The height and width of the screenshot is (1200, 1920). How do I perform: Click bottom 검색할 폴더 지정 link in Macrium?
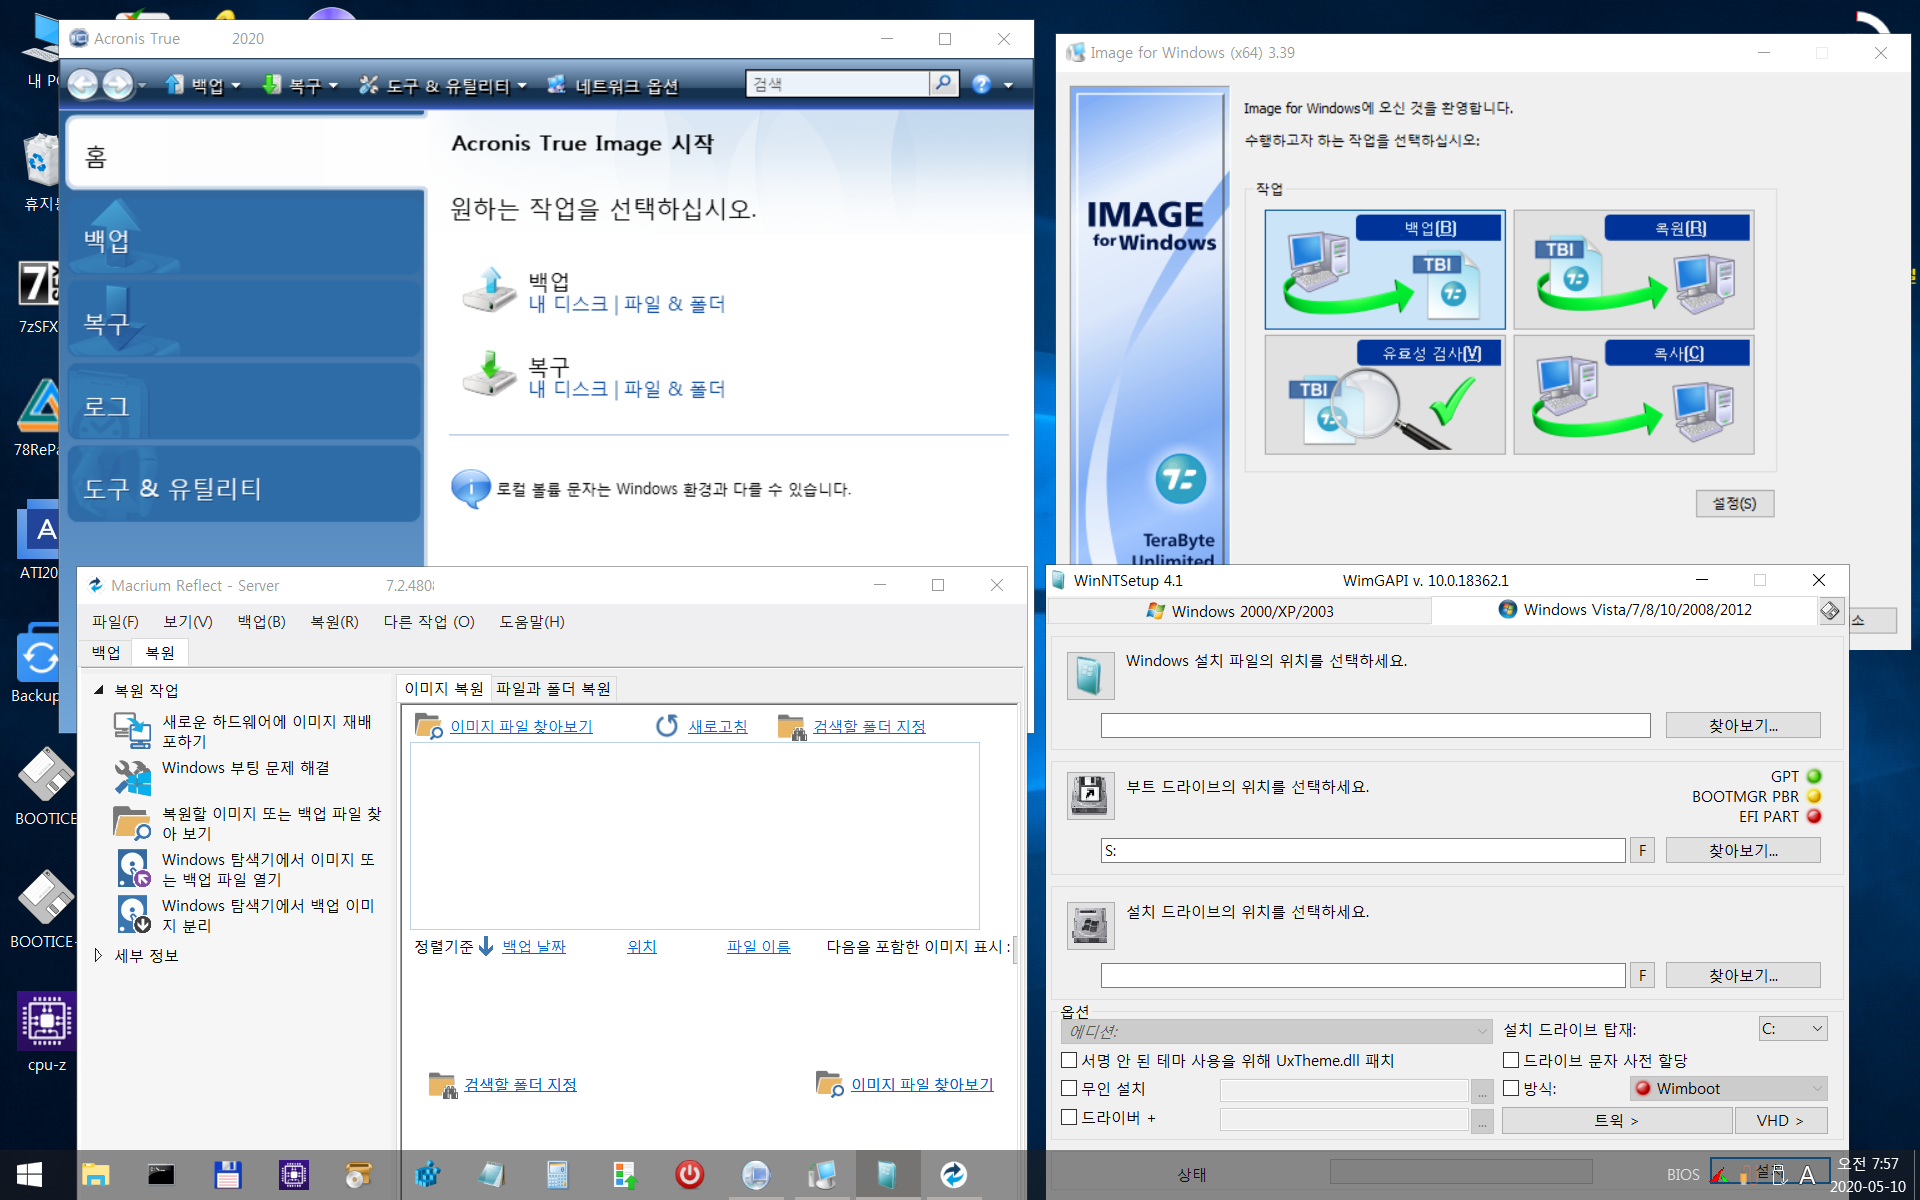click(520, 1084)
